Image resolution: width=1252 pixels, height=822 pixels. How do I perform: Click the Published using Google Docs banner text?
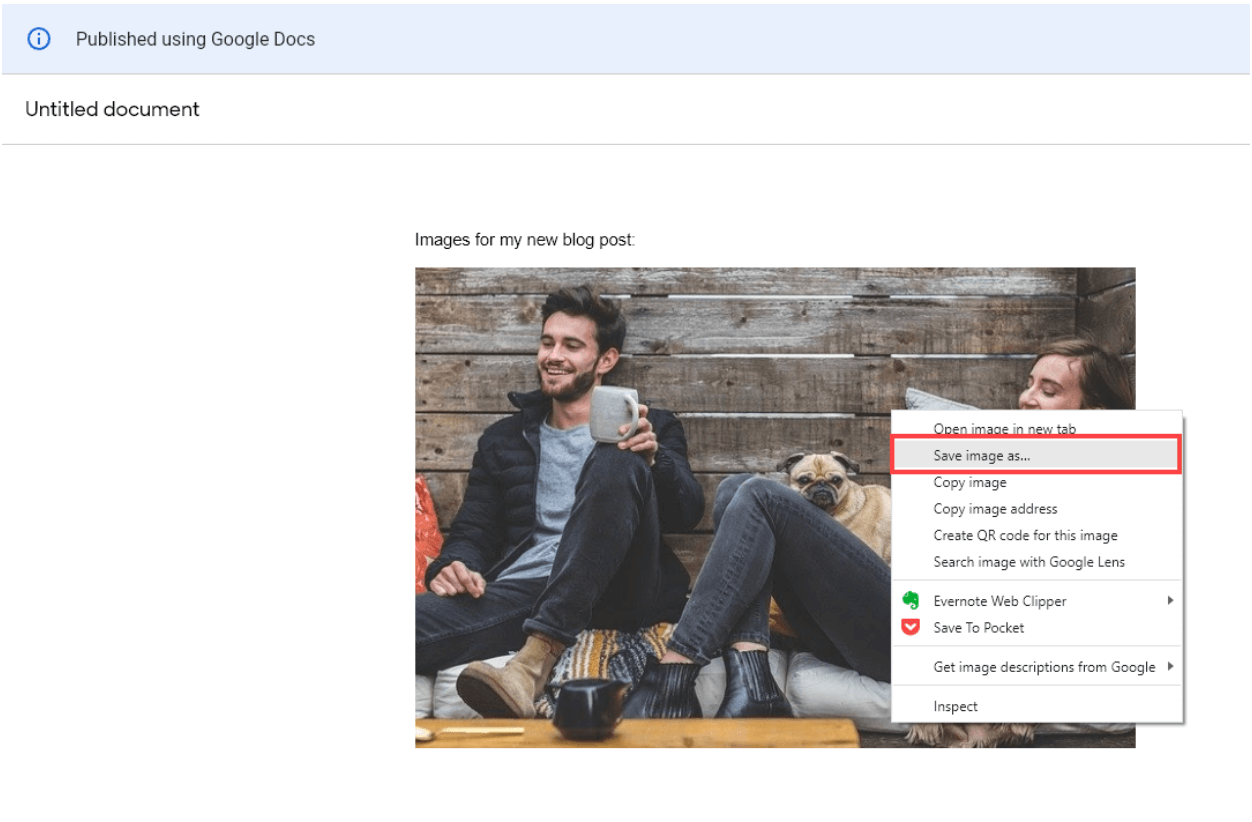(195, 39)
